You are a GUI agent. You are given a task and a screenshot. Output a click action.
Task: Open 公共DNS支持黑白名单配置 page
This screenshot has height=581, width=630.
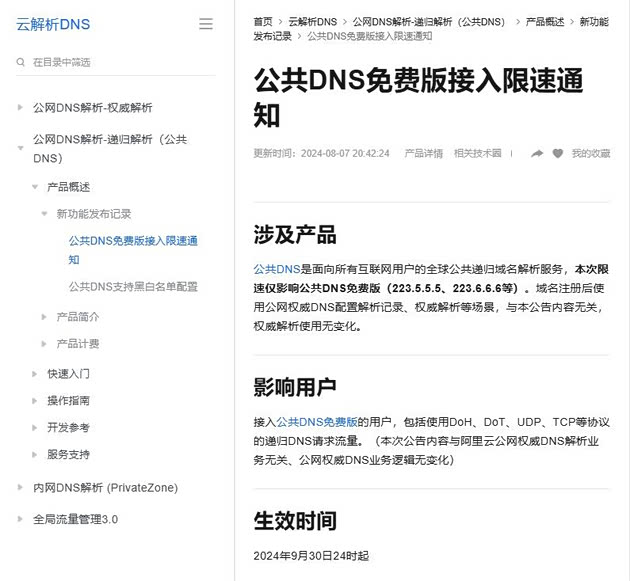tap(133, 287)
